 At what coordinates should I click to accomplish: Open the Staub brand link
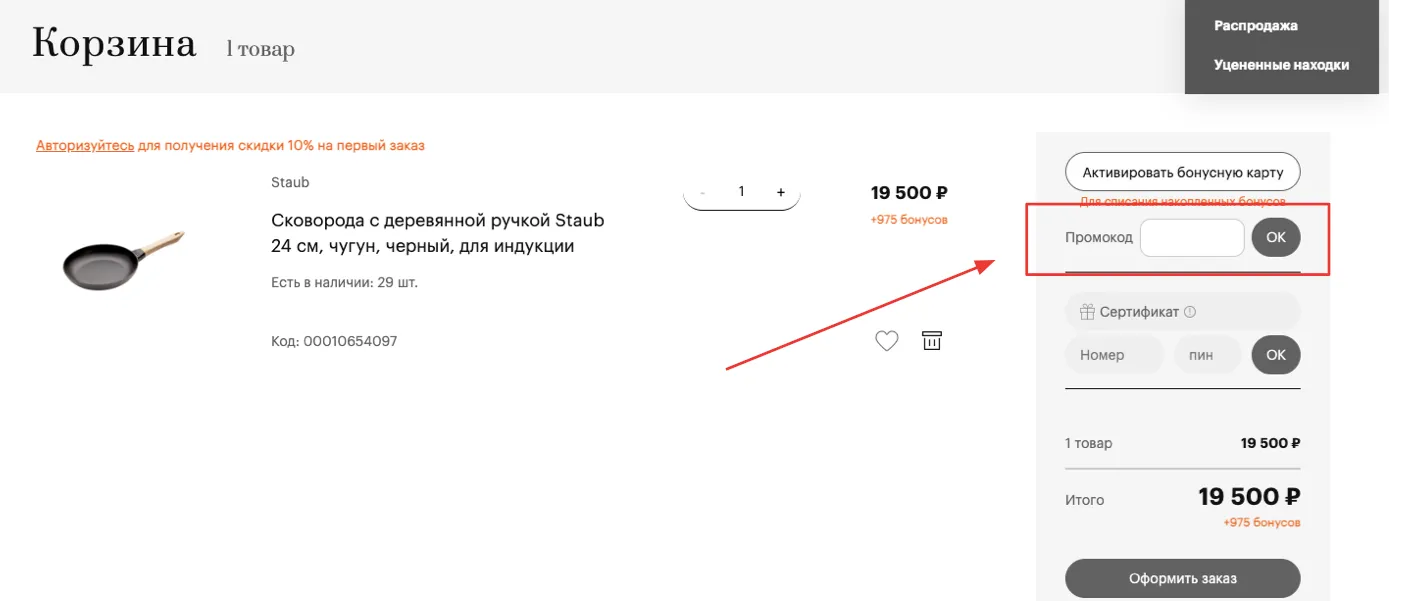pos(290,182)
